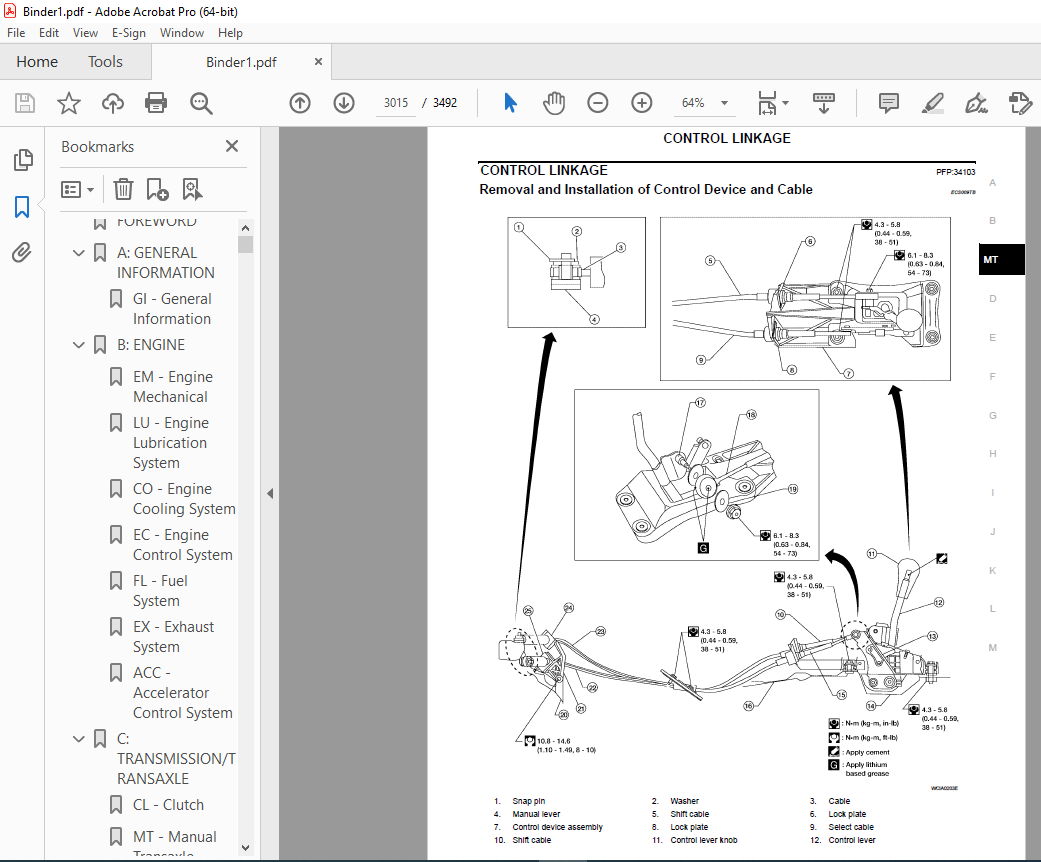Close the Binder1.pdf tab
The image size is (1041, 862).
click(318, 62)
